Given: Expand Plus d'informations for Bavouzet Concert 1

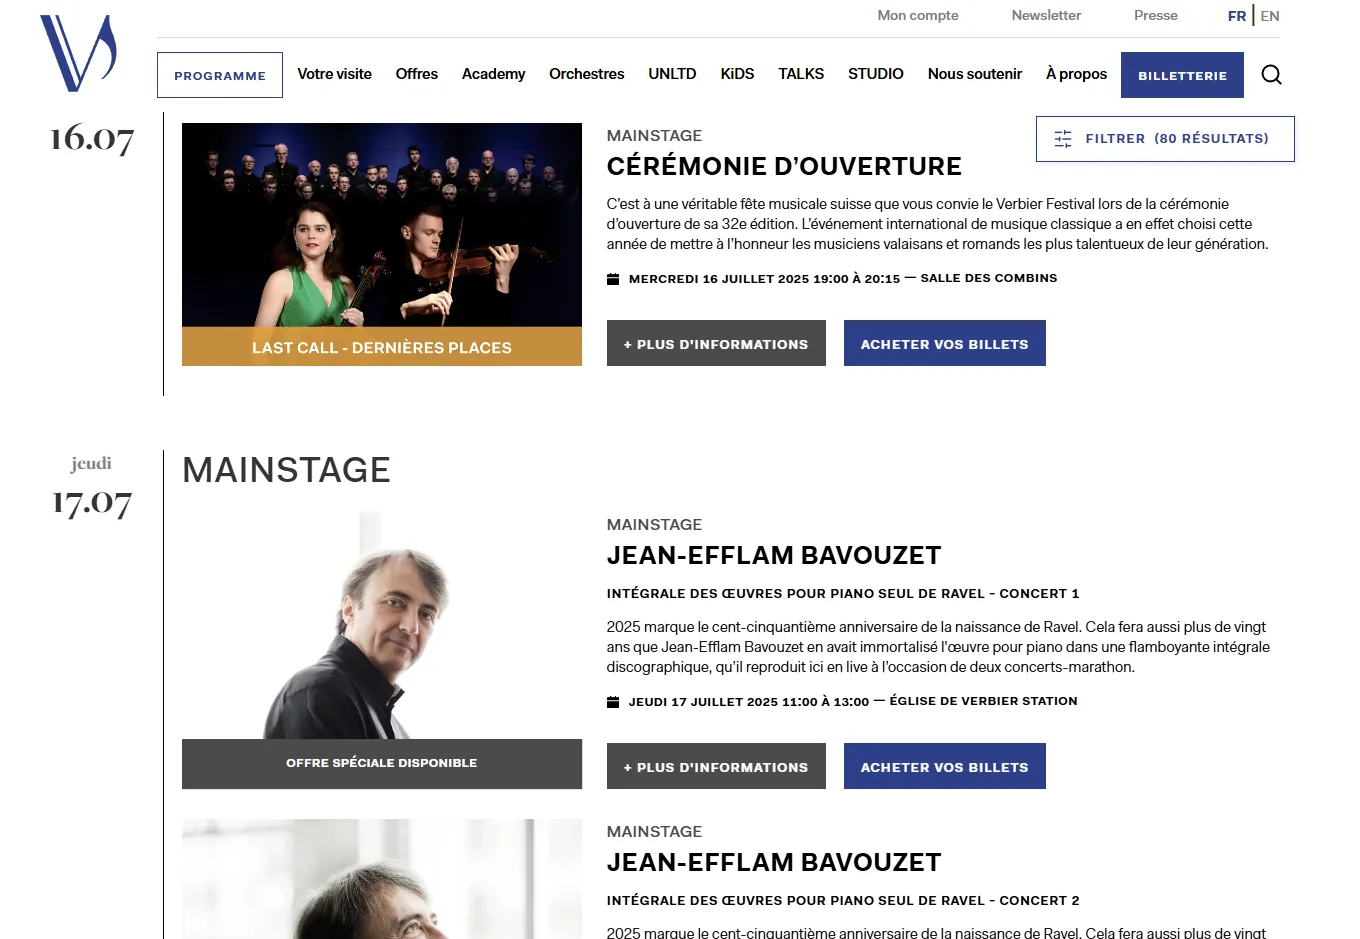Looking at the screenshot, I should pyautogui.click(x=716, y=766).
